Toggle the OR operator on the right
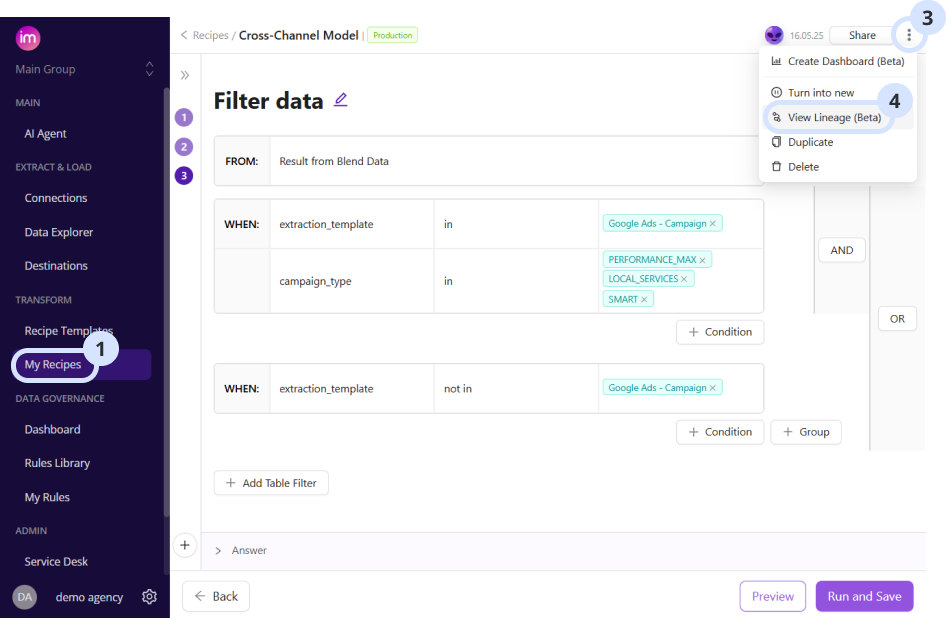 pos(897,318)
